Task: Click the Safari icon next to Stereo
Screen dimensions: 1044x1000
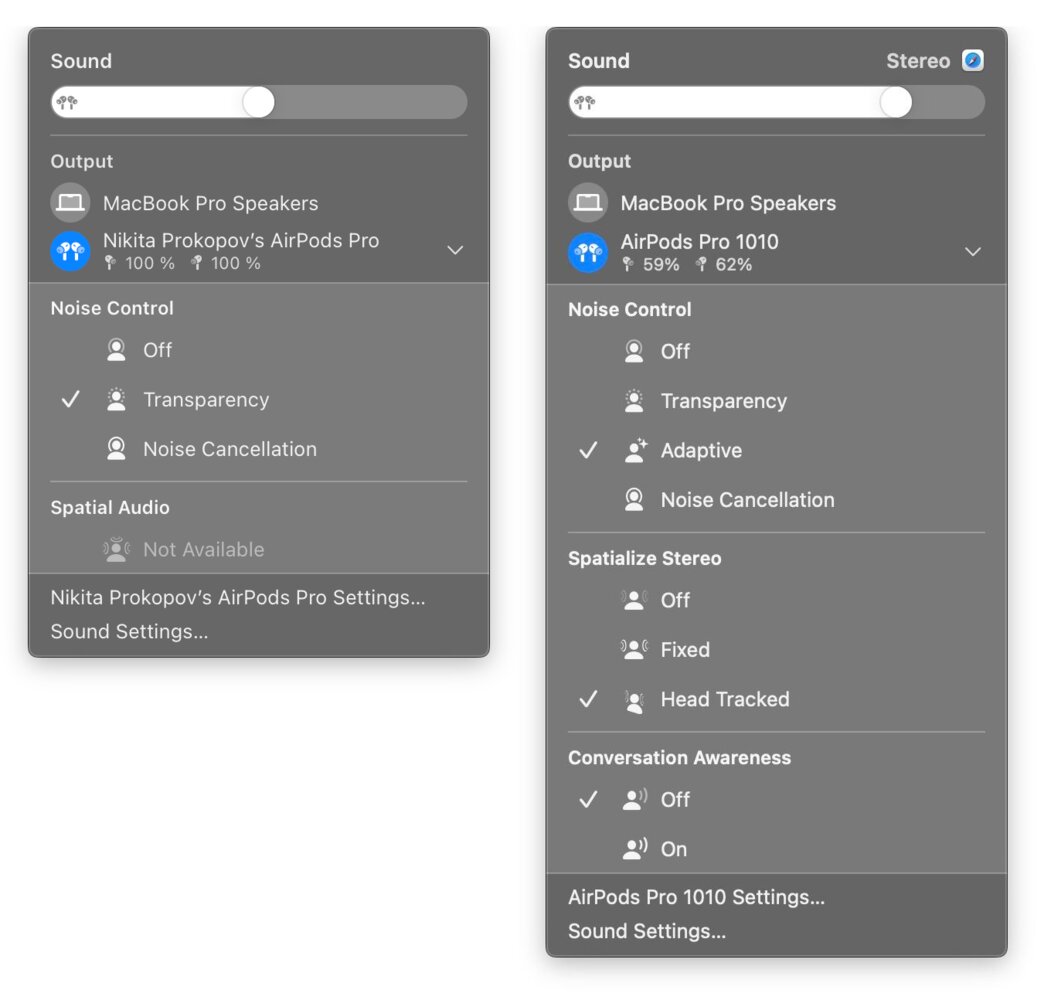Action: tap(973, 61)
